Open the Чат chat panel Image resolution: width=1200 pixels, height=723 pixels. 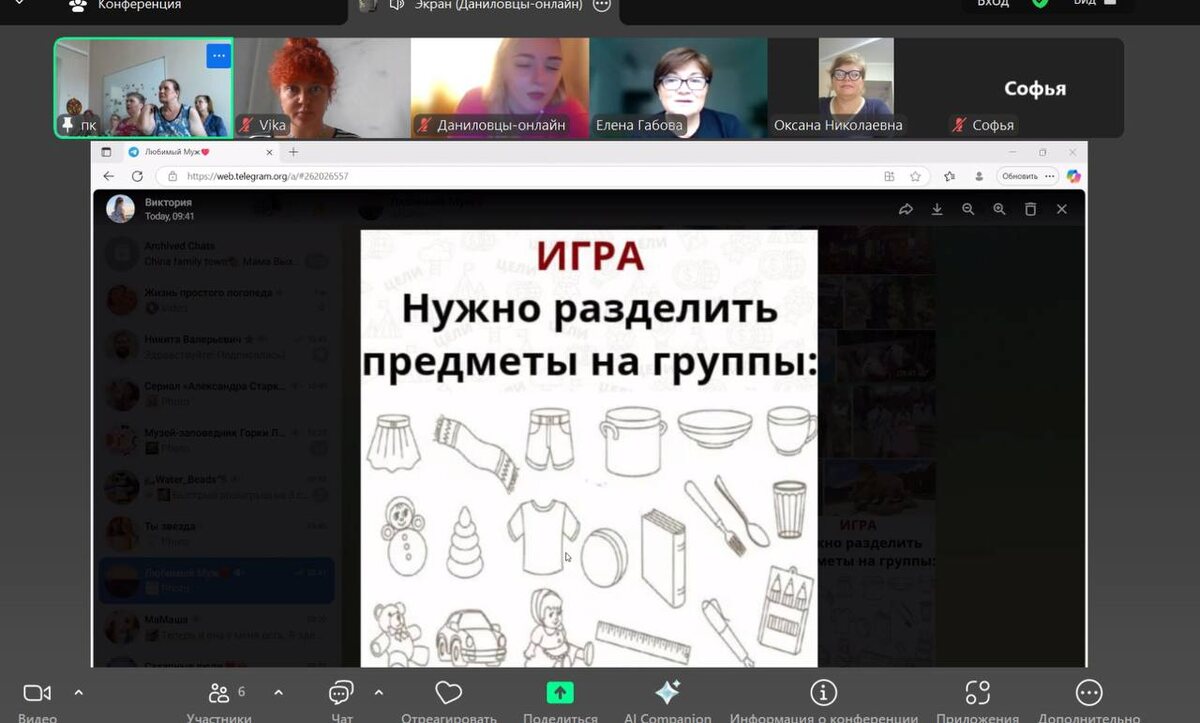341,693
